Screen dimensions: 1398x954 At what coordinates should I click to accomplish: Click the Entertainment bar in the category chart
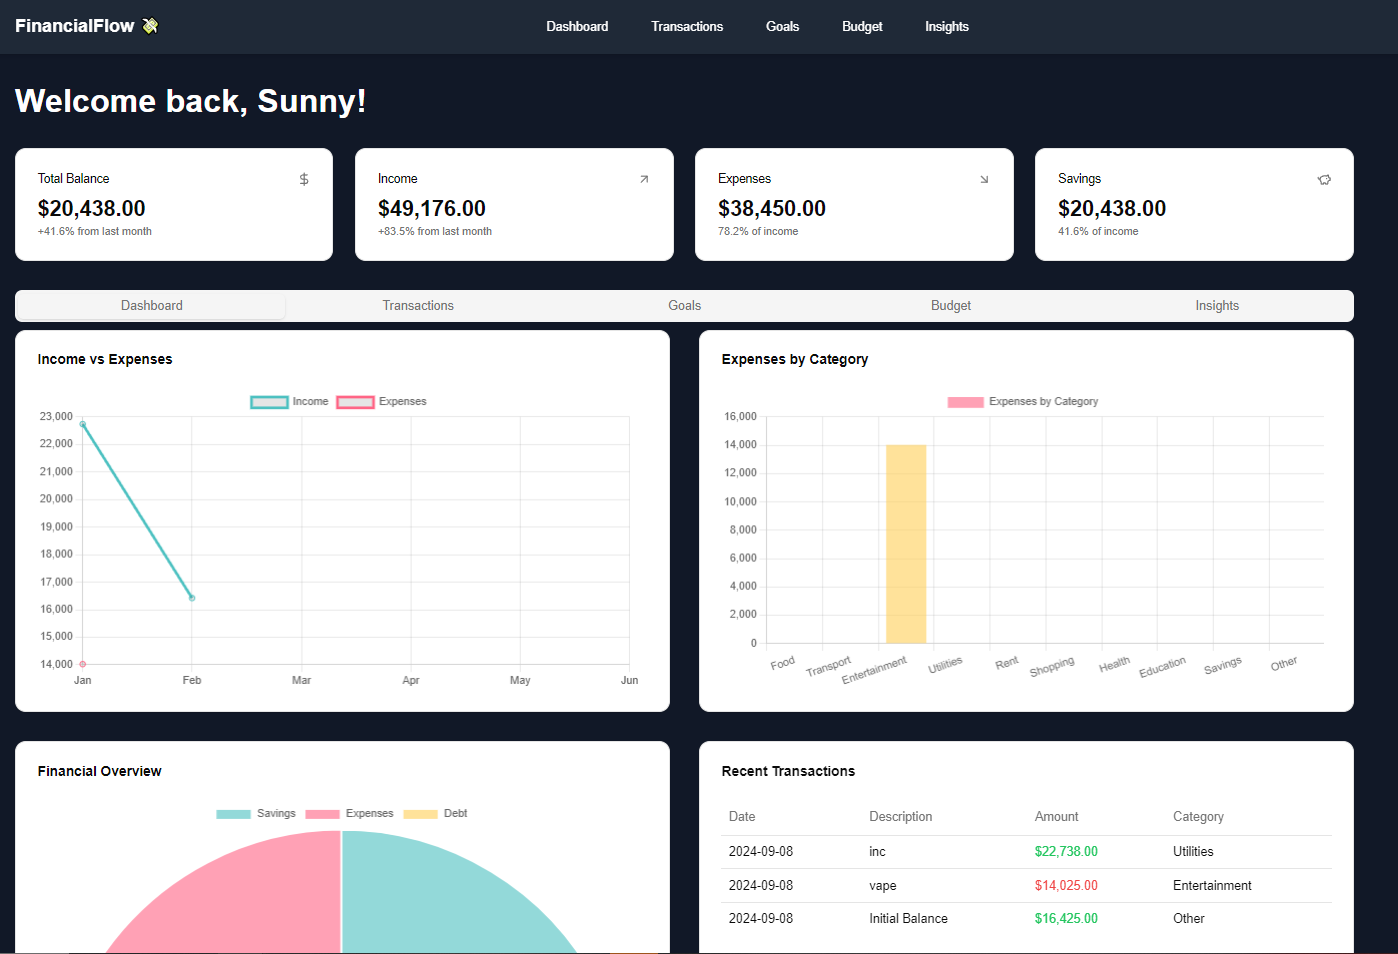pyautogui.click(x=905, y=545)
